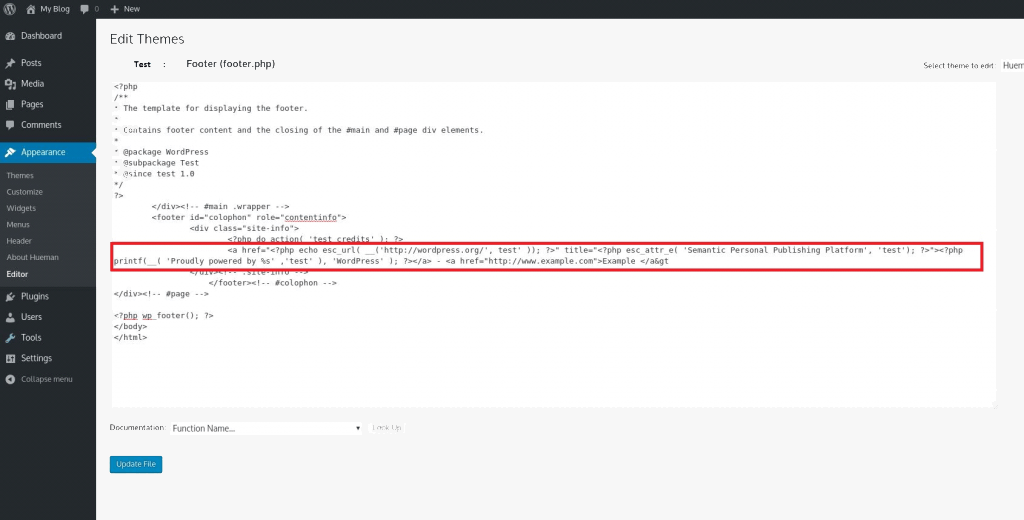Go to Themes submenu

click(20, 176)
